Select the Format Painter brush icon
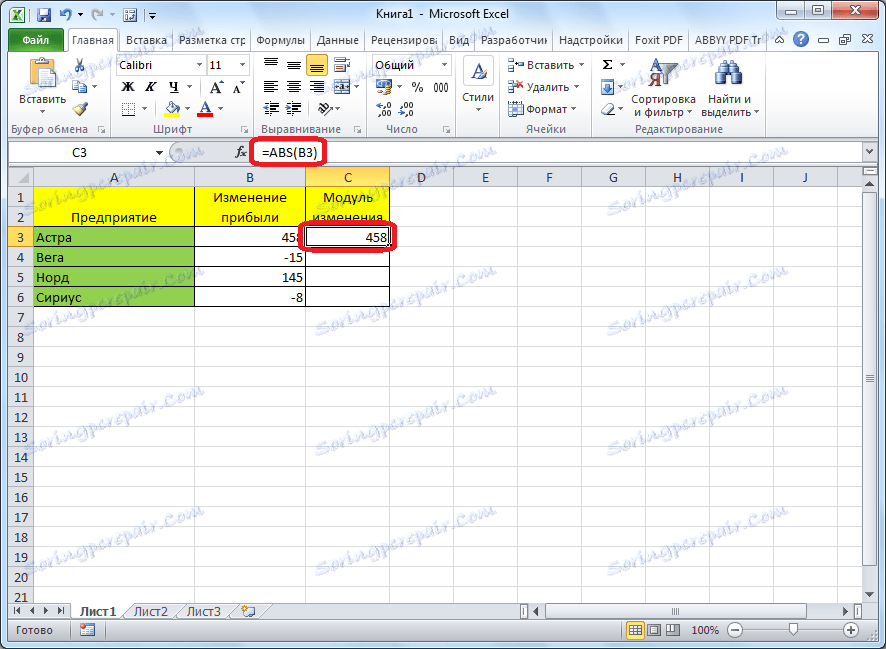This screenshot has height=649, width=886. (x=80, y=108)
